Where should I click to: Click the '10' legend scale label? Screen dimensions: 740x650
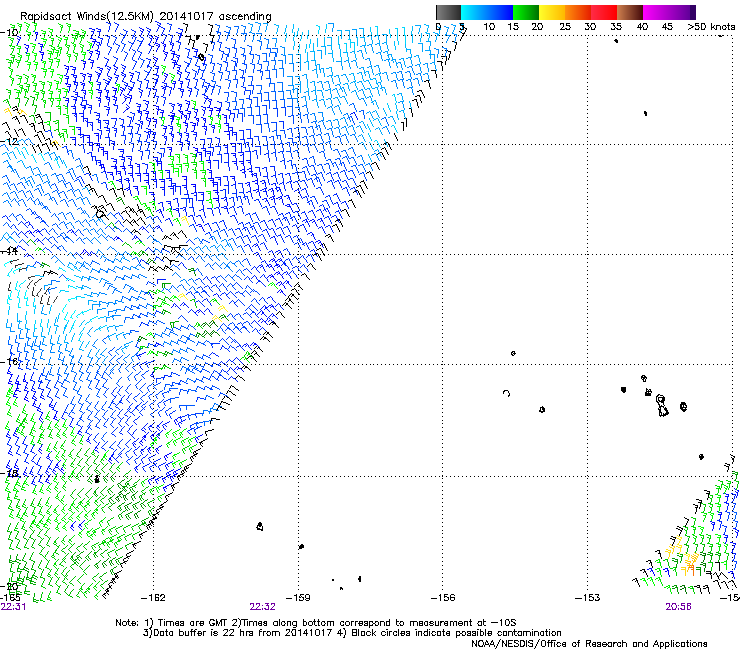coord(489,27)
